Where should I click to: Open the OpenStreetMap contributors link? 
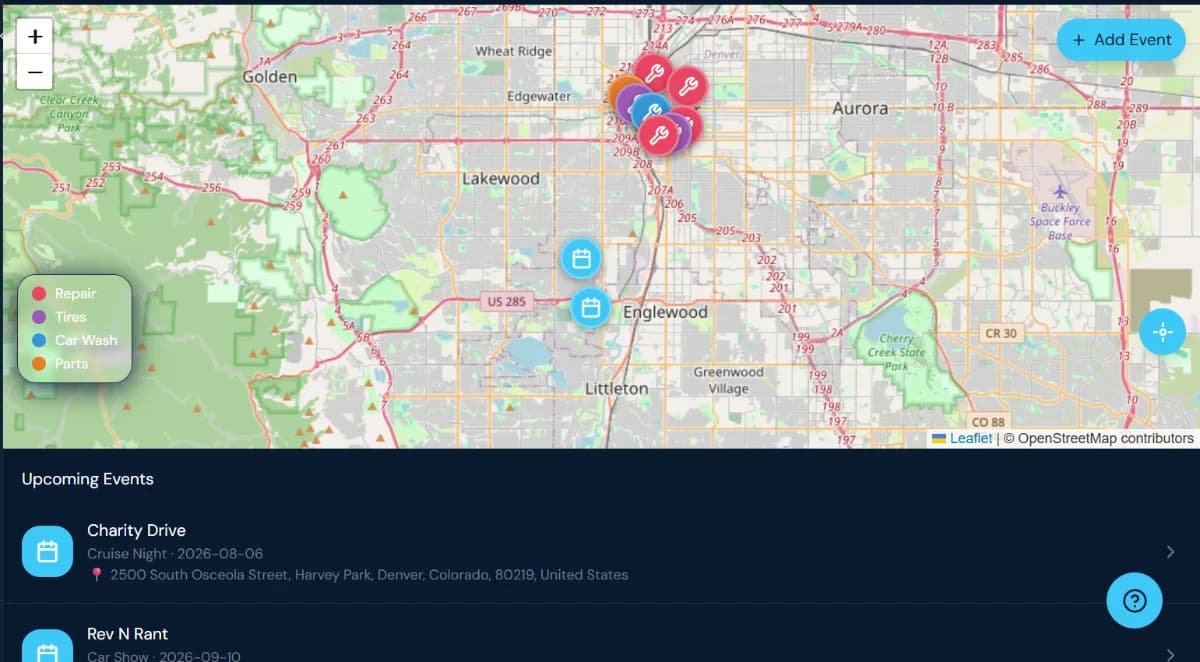1106,438
